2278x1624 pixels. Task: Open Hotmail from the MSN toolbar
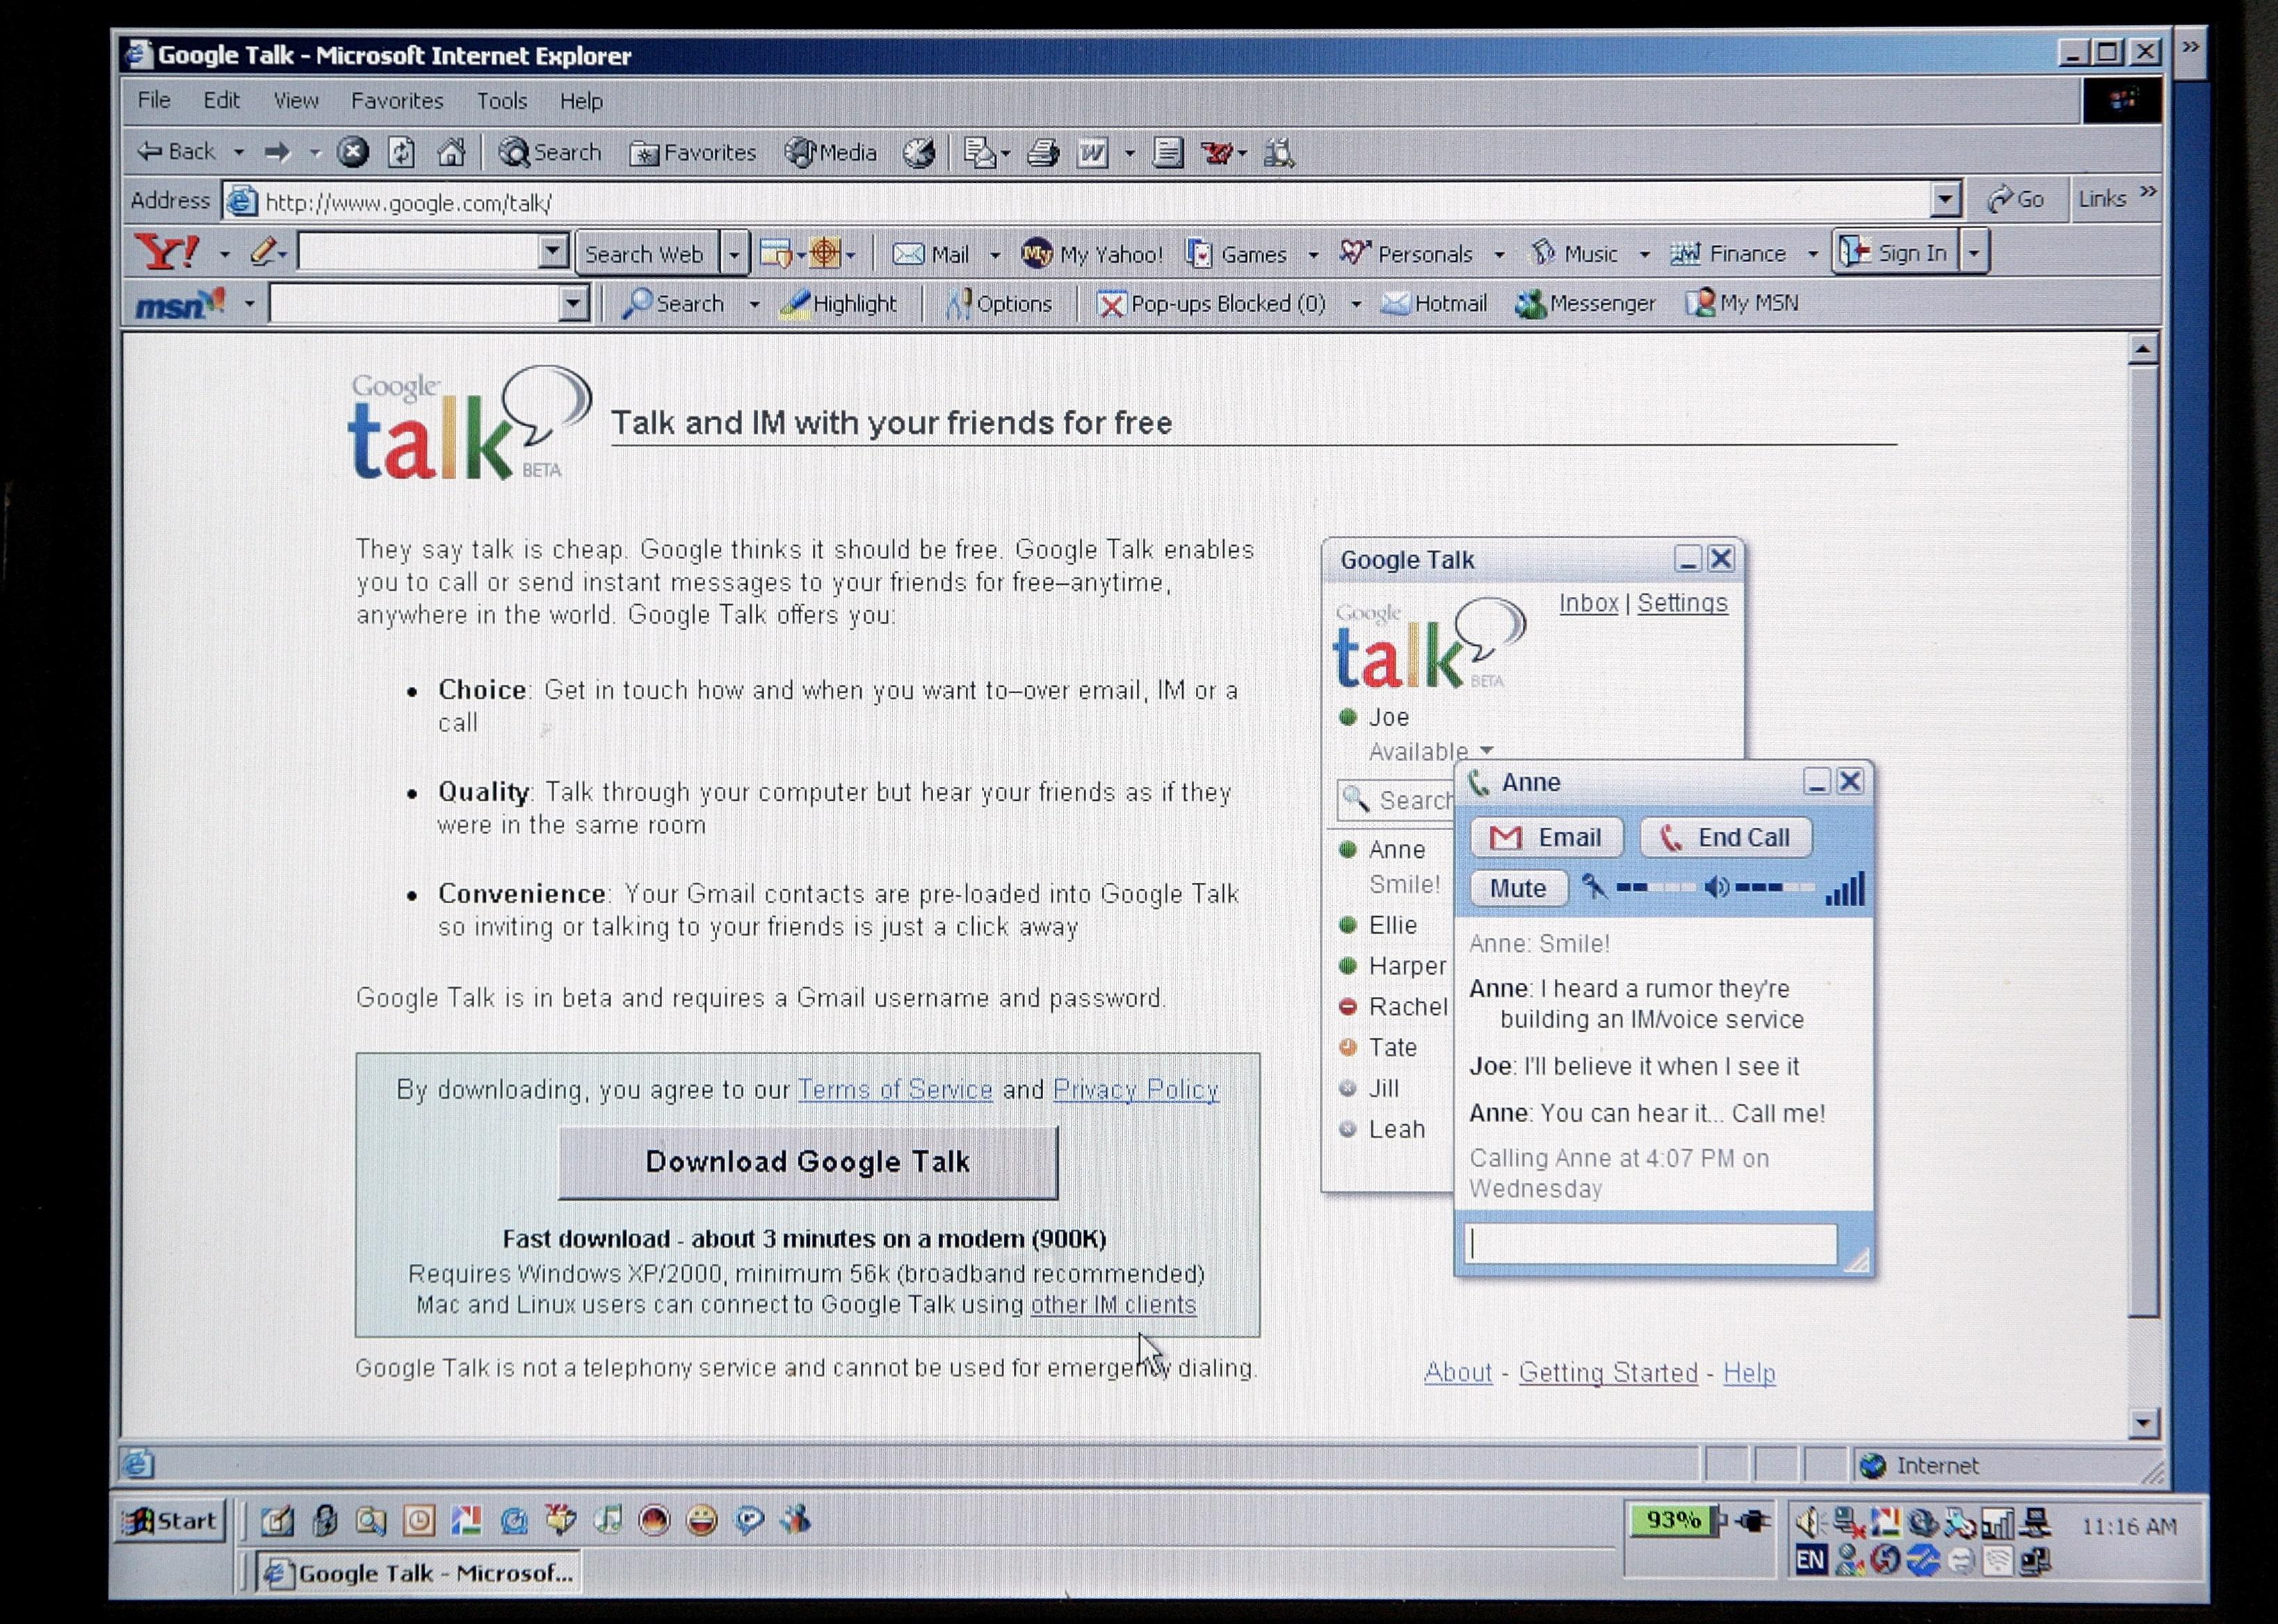[1434, 303]
